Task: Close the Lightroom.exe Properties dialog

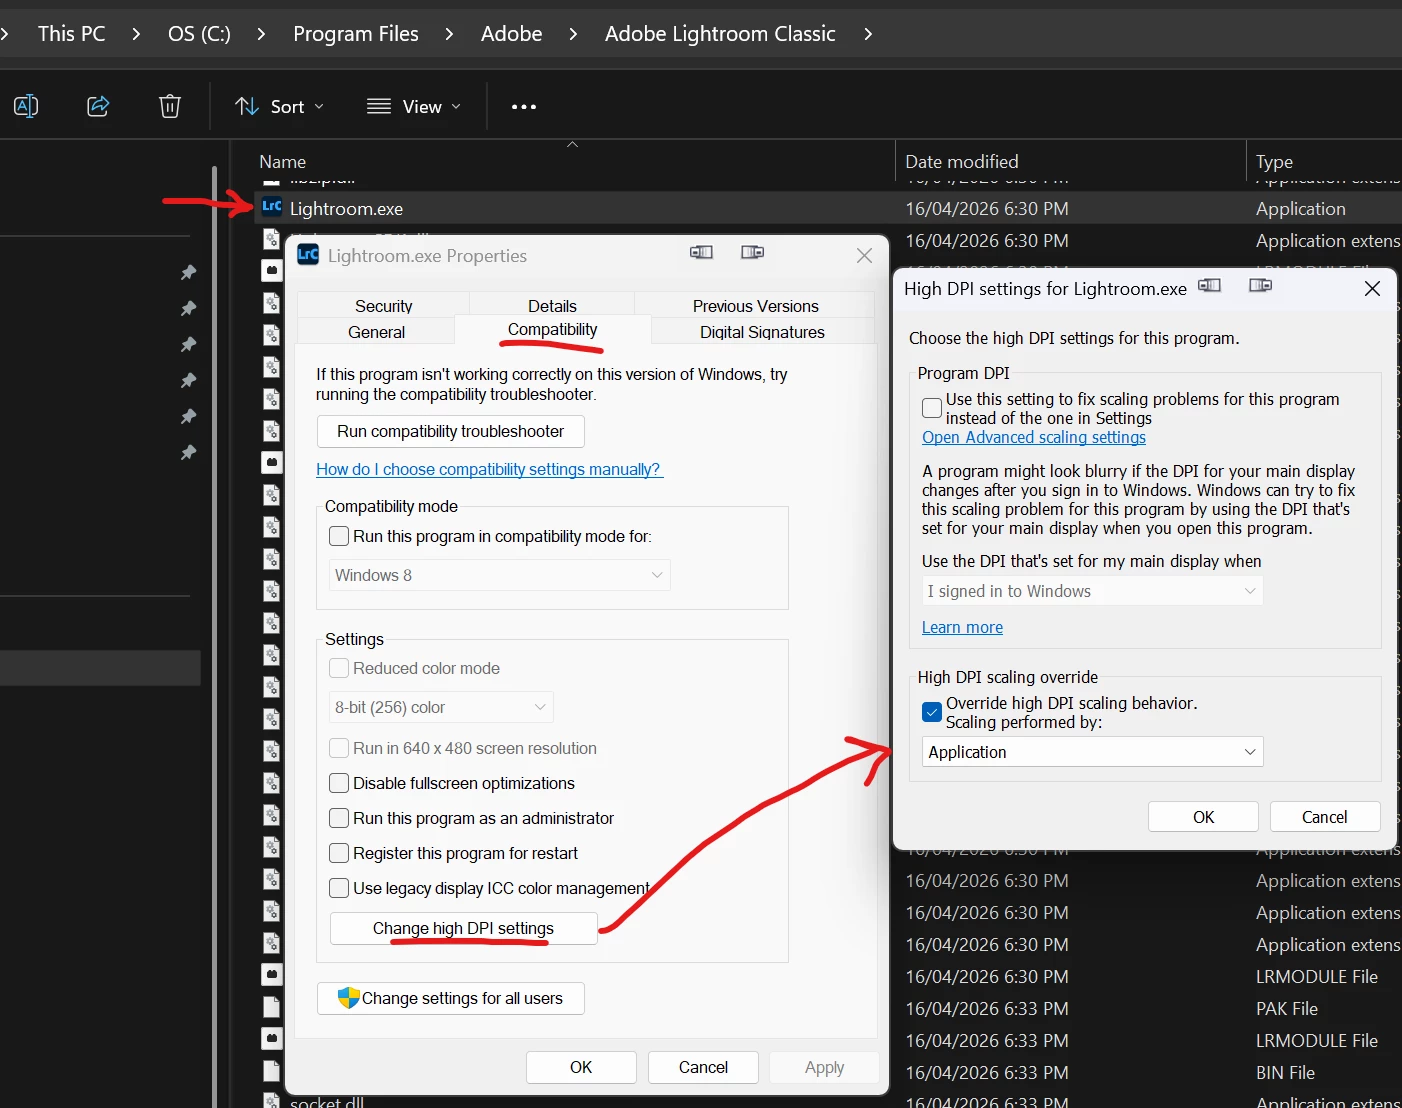Action: coord(865,256)
